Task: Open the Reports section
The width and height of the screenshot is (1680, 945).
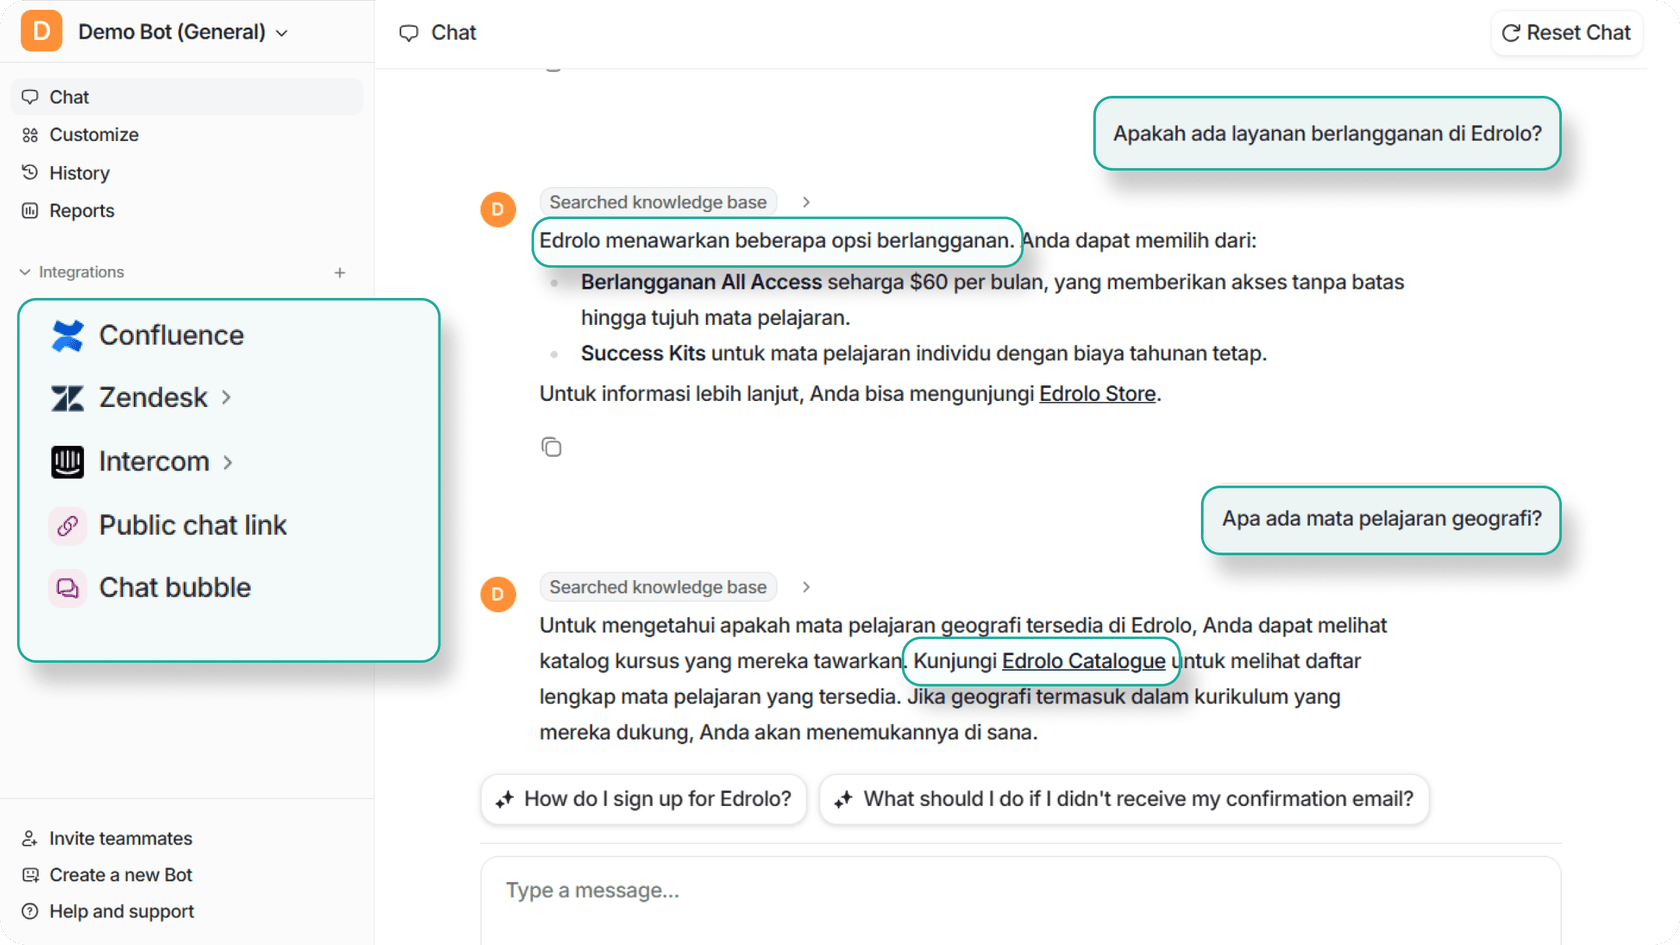Action: pos(80,210)
